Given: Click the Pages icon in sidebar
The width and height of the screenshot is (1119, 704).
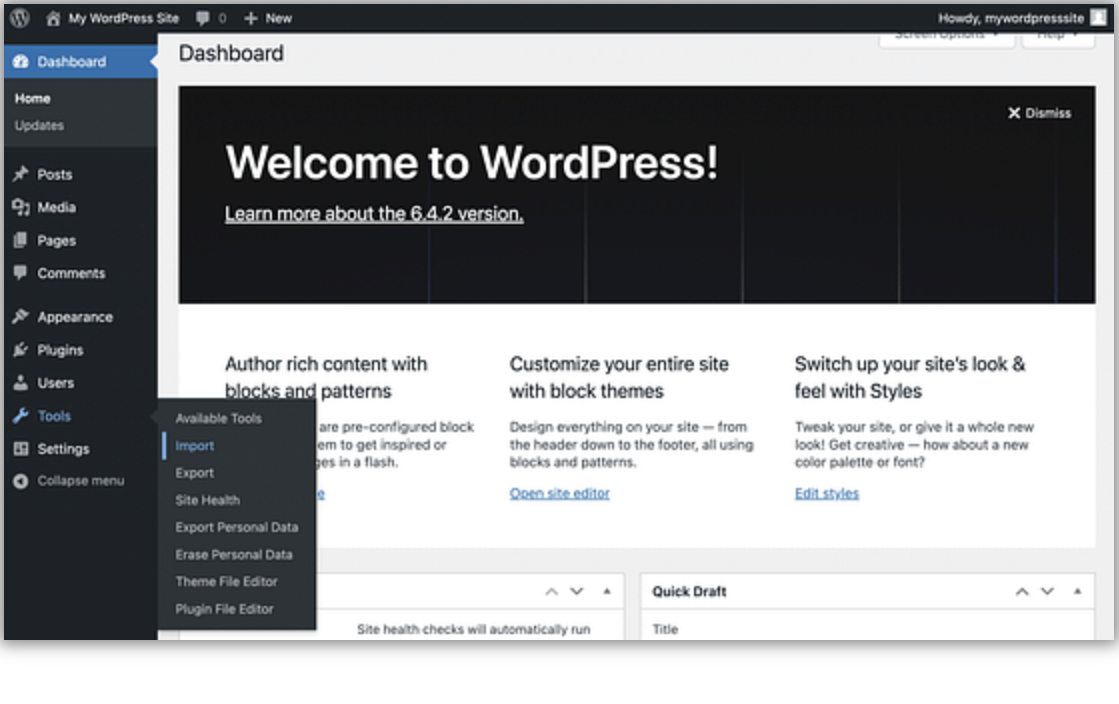Looking at the screenshot, I should click(21, 241).
